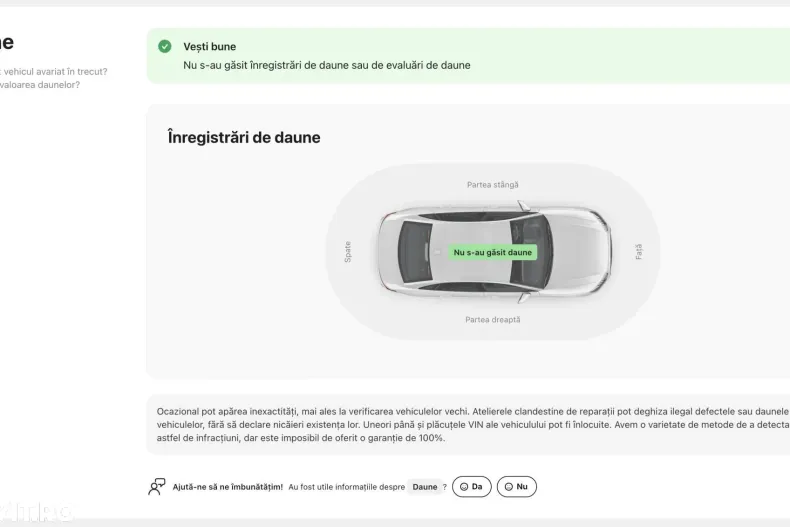Image resolution: width=790 pixels, height=527 pixels.
Task: Click the no damage records found banner message
Action: click(x=326, y=65)
